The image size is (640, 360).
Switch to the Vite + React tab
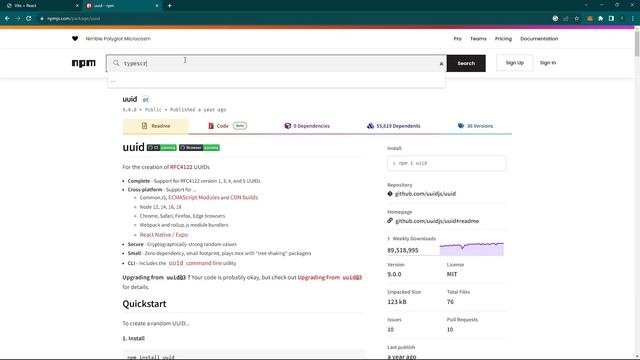tap(41, 6)
